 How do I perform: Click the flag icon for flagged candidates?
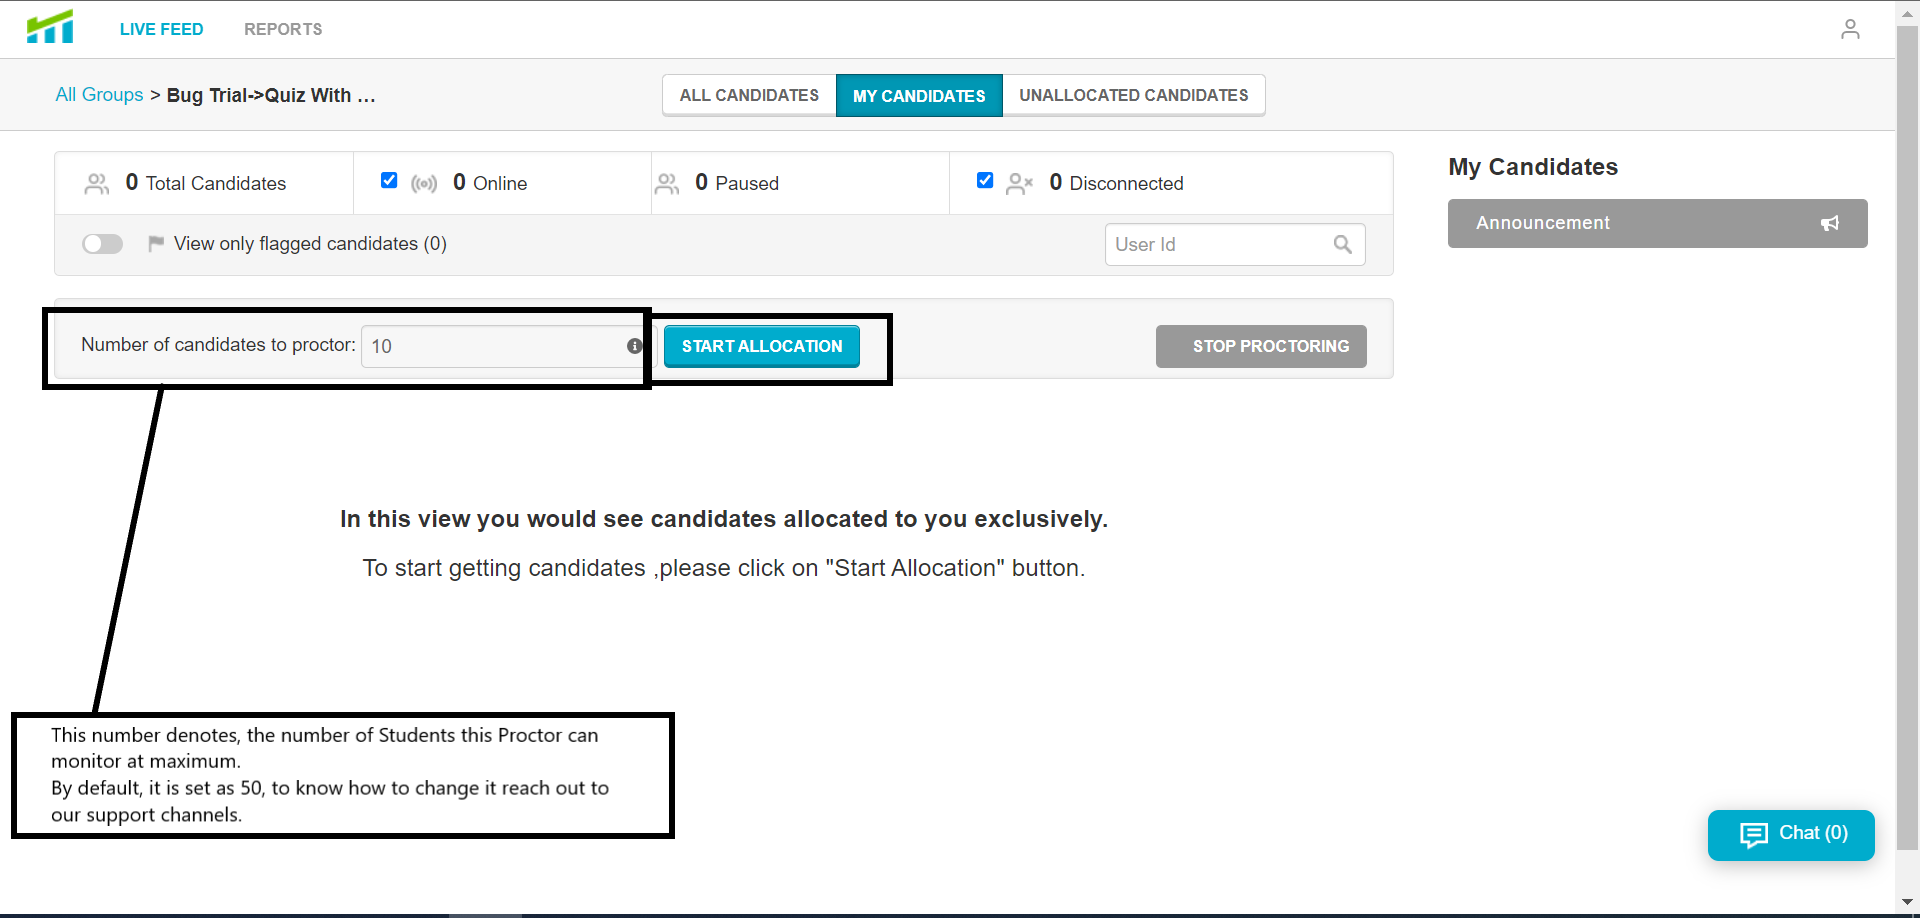click(156, 243)
